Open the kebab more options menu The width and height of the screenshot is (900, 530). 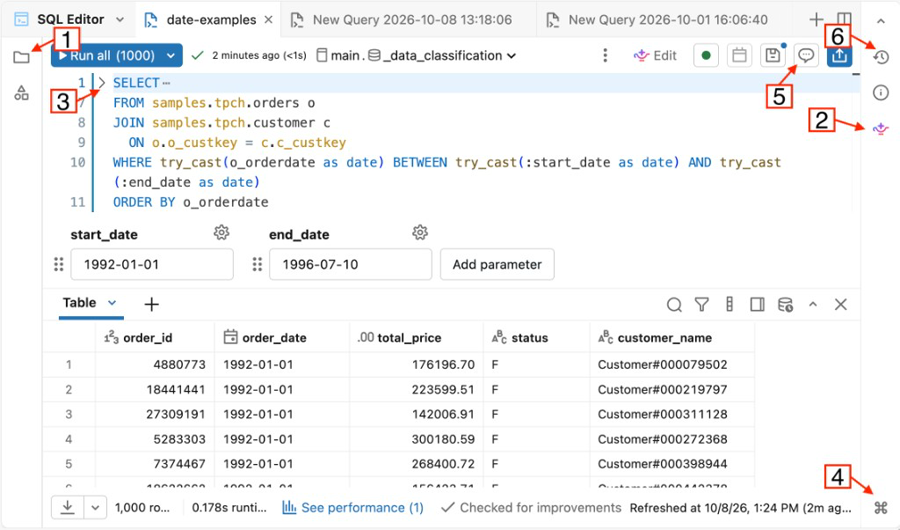point(605,56)
